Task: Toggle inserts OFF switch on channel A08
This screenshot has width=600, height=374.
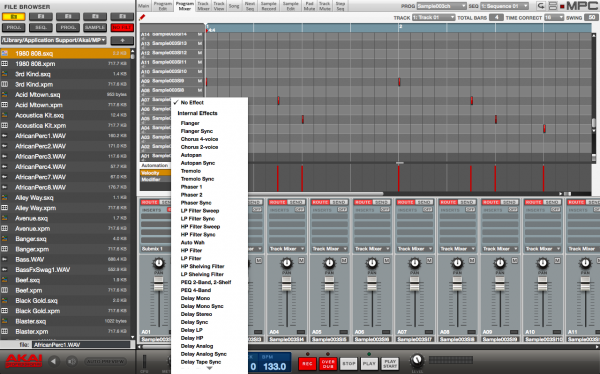Action: point(470,210)
